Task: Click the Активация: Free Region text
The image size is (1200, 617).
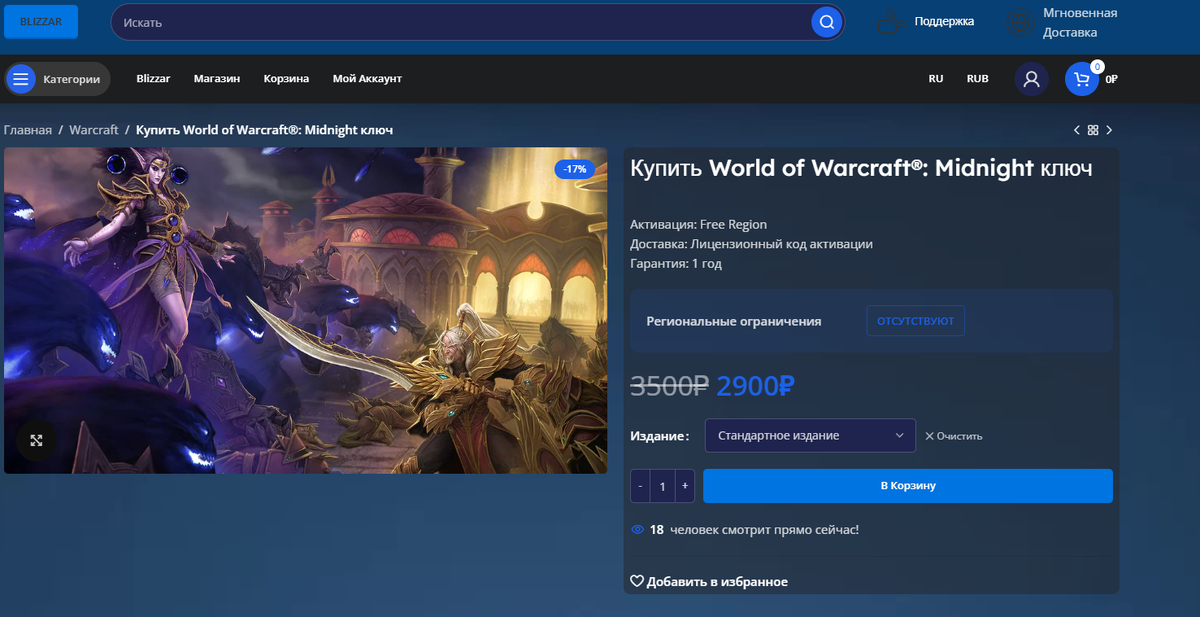Action: tap(698, 224)
